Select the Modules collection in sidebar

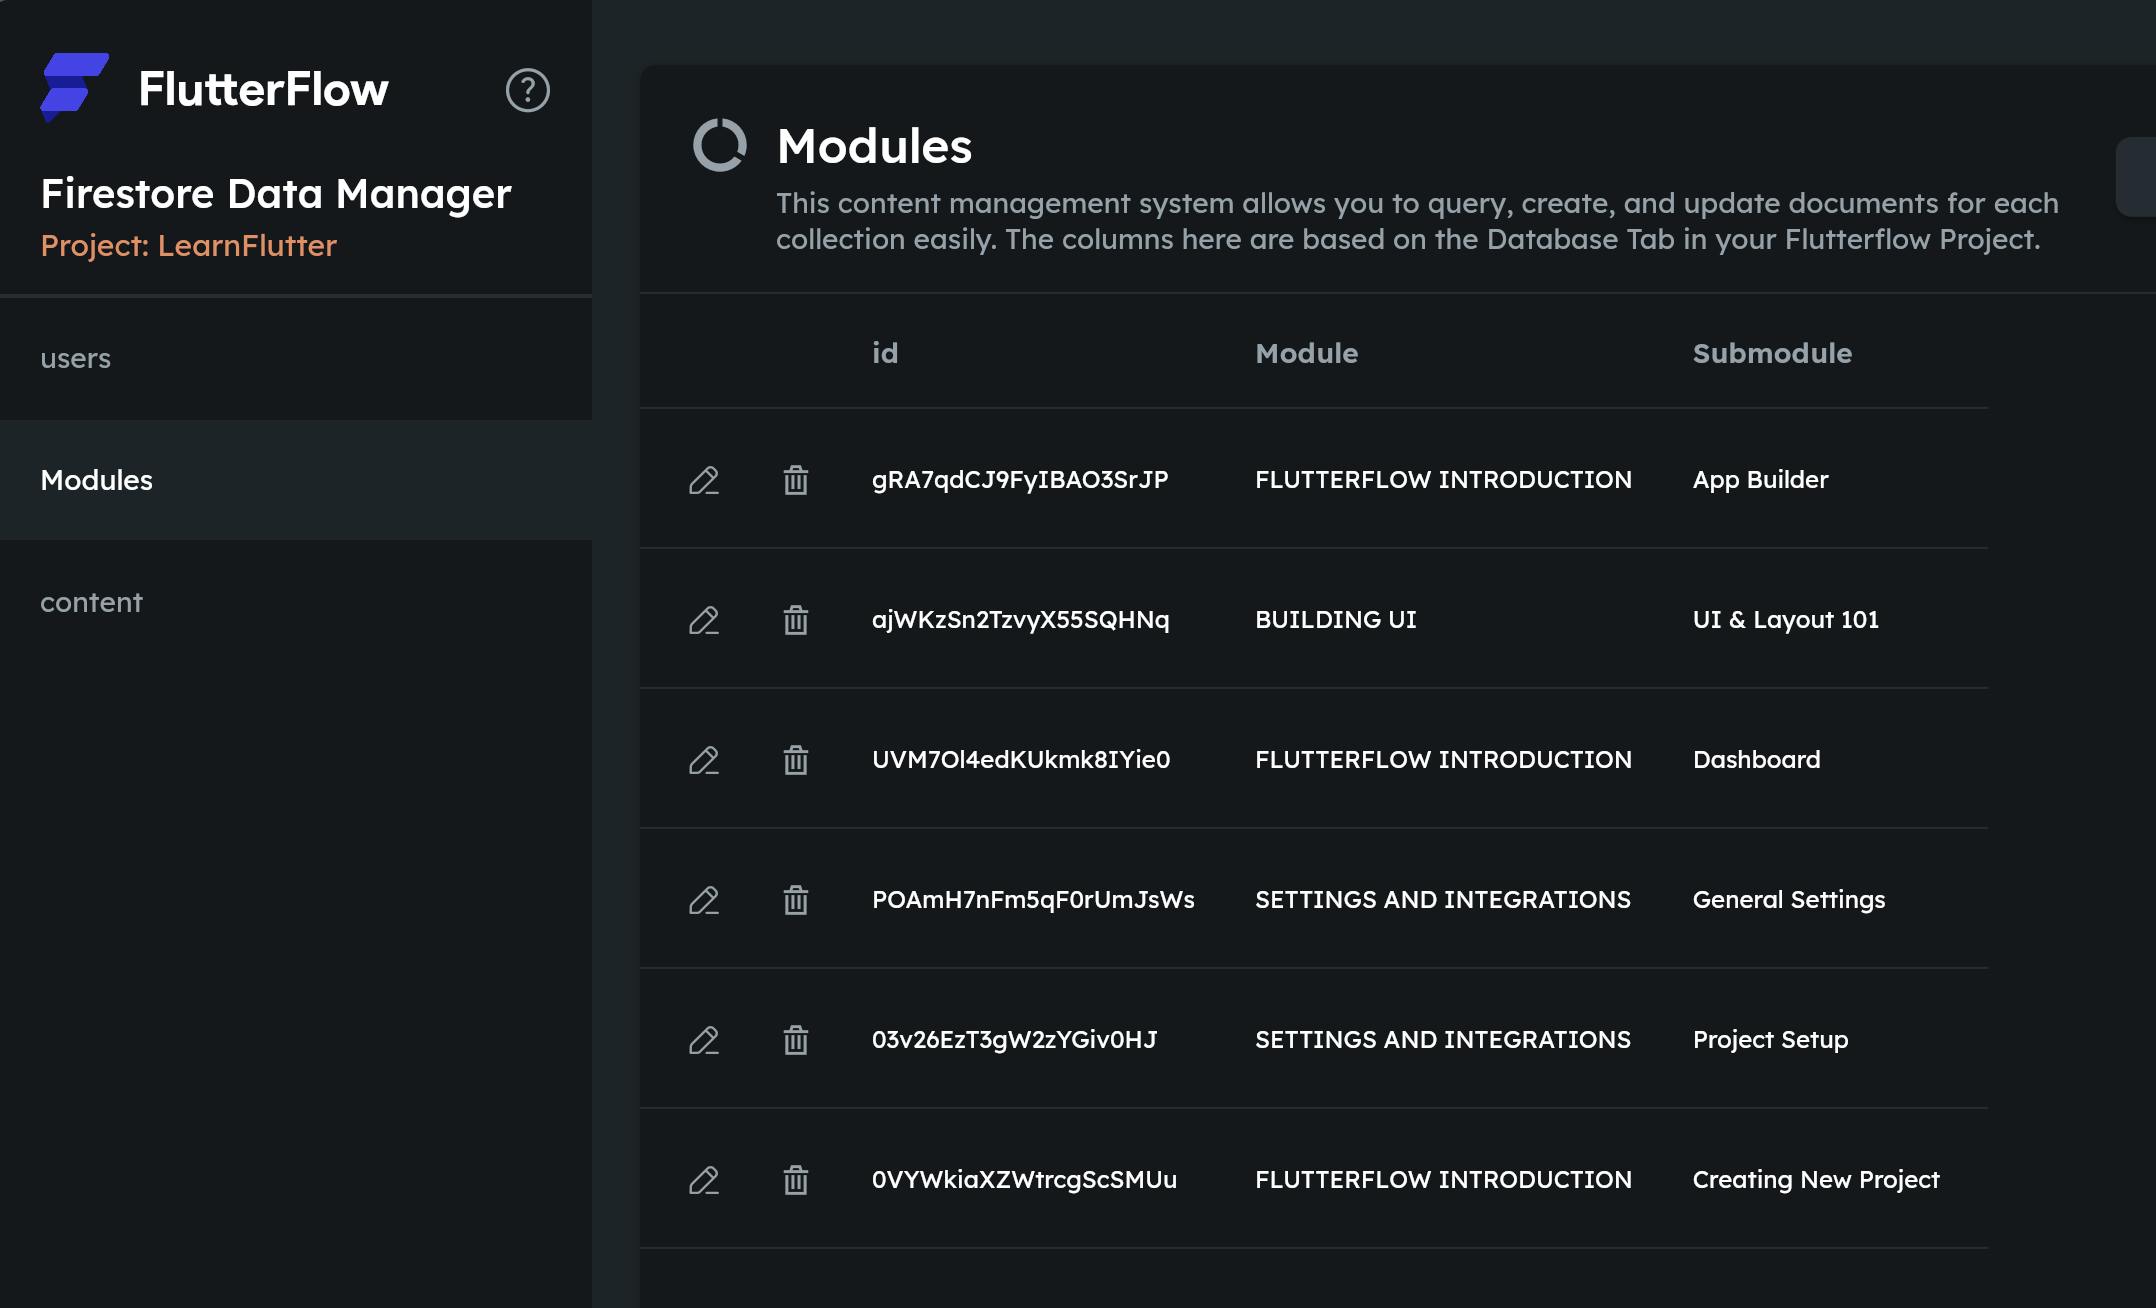click(97, 480)
